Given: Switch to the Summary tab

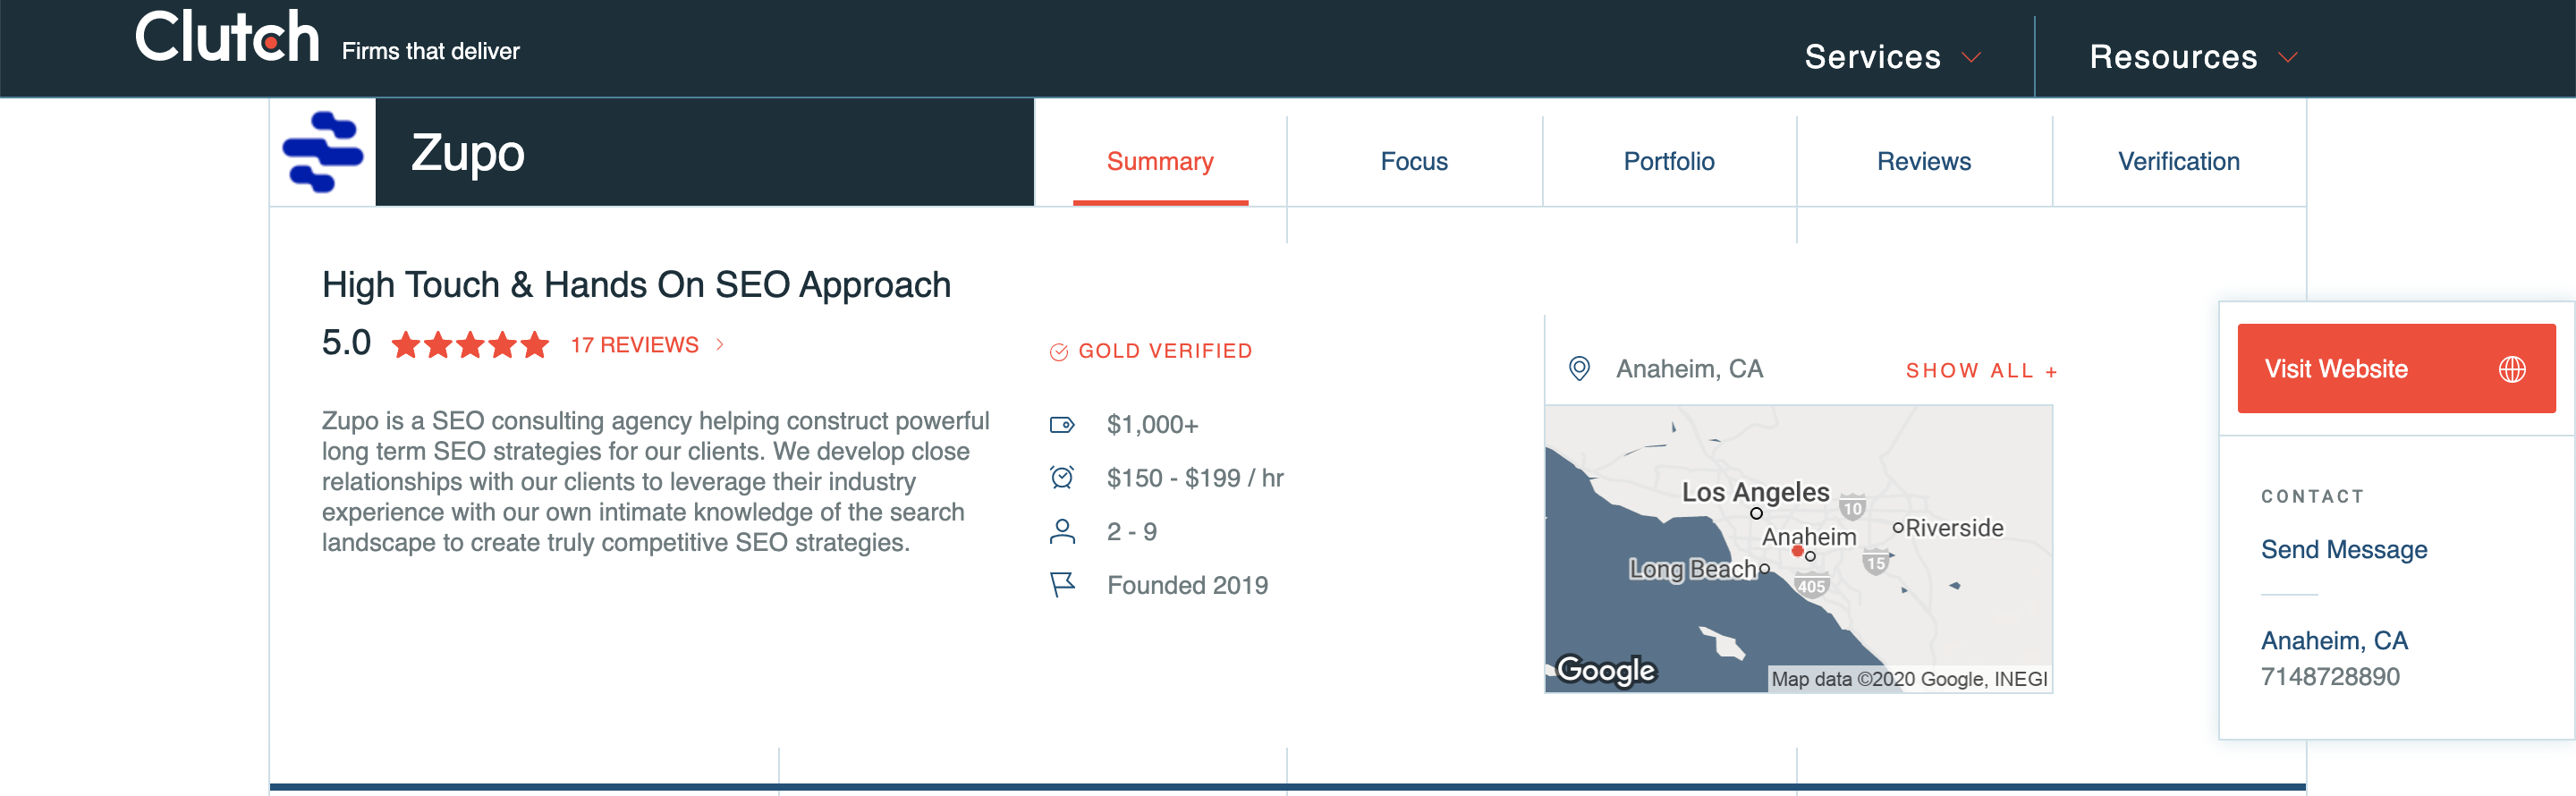Looking at the screenshot, I should [x=1160, y=161].
